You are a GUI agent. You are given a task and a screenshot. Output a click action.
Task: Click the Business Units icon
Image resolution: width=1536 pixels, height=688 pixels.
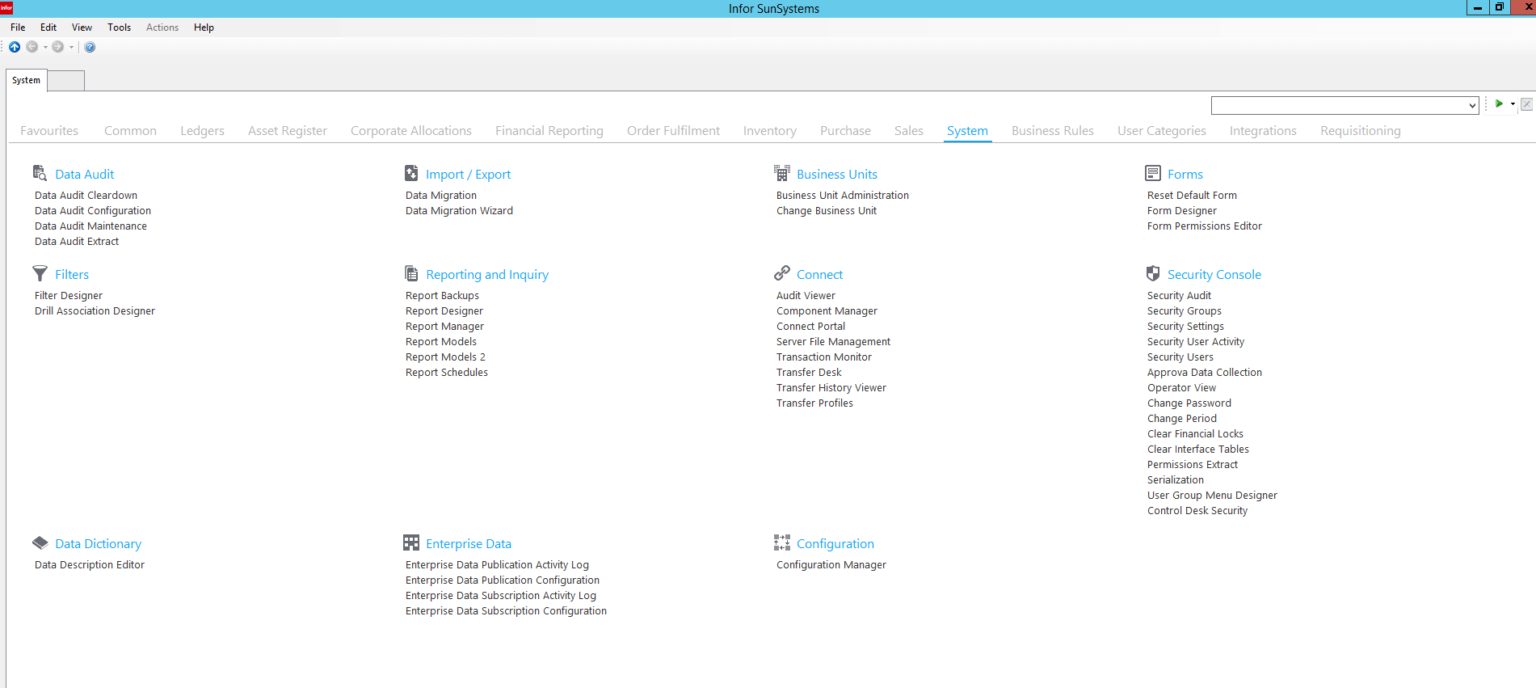tap(782, 173)
